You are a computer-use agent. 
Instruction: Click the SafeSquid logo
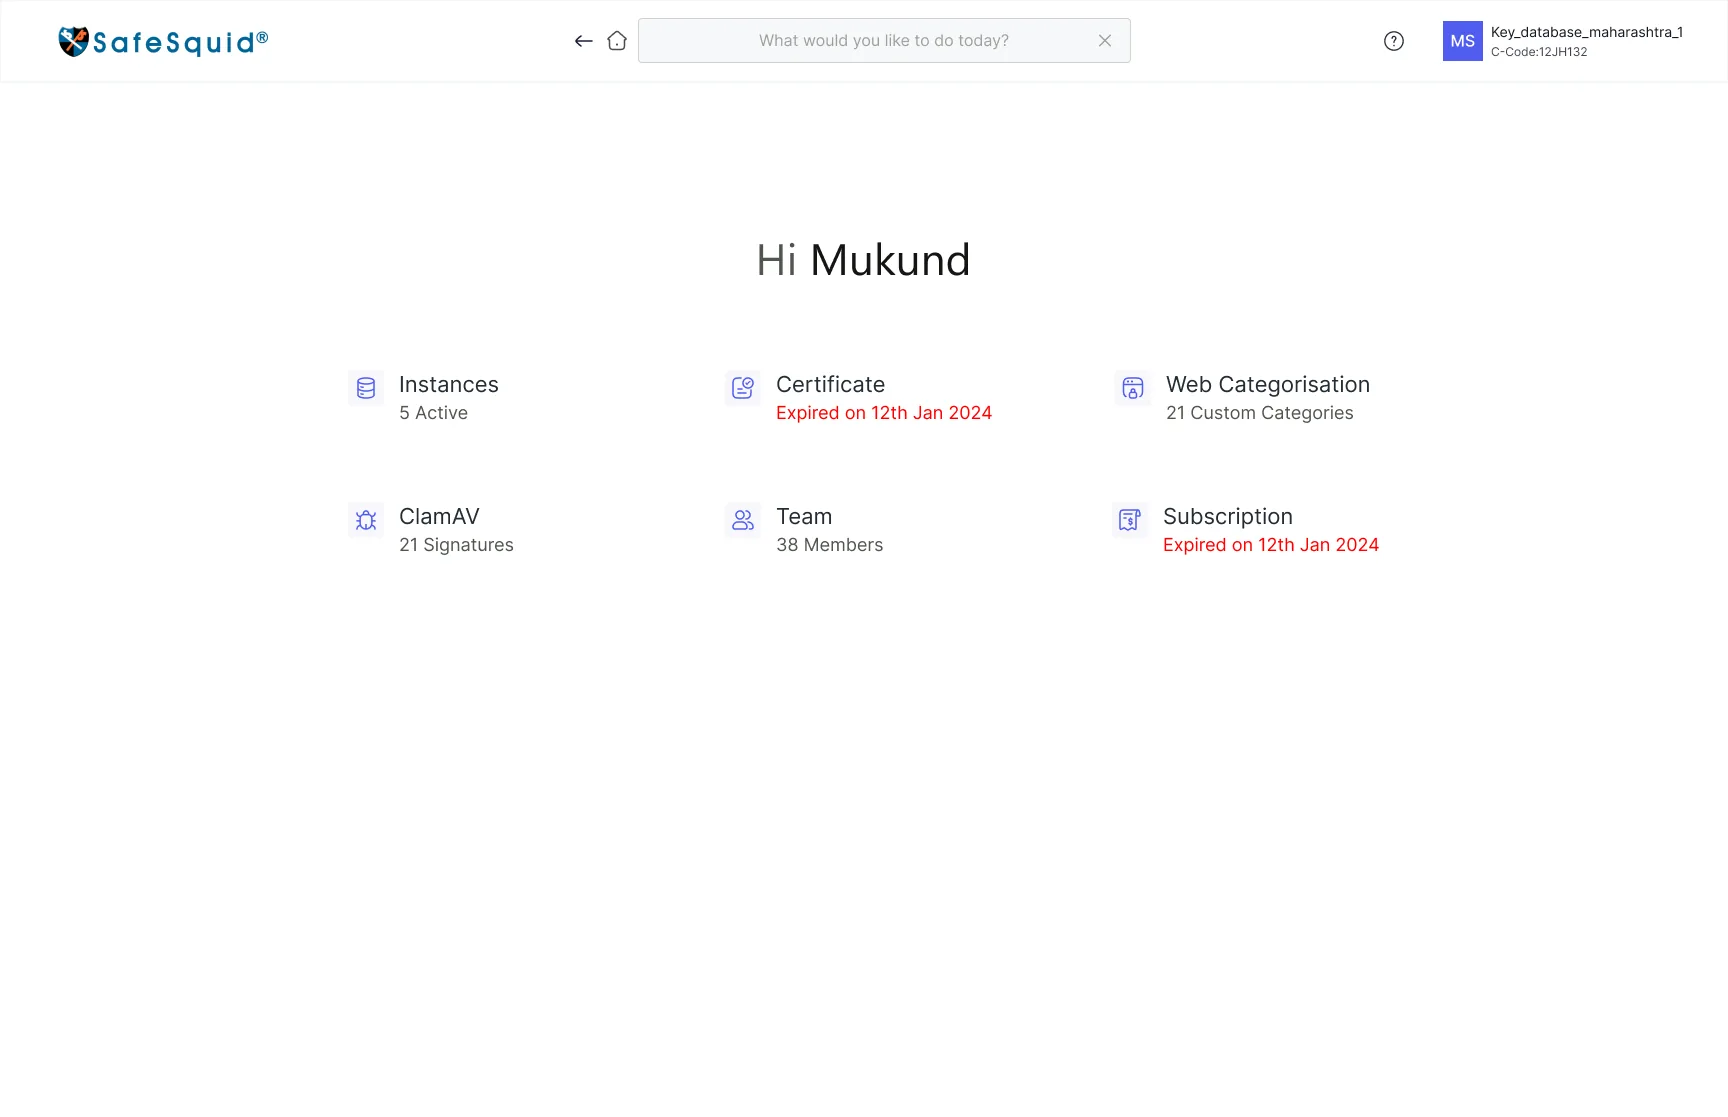(x=163, y=41)
